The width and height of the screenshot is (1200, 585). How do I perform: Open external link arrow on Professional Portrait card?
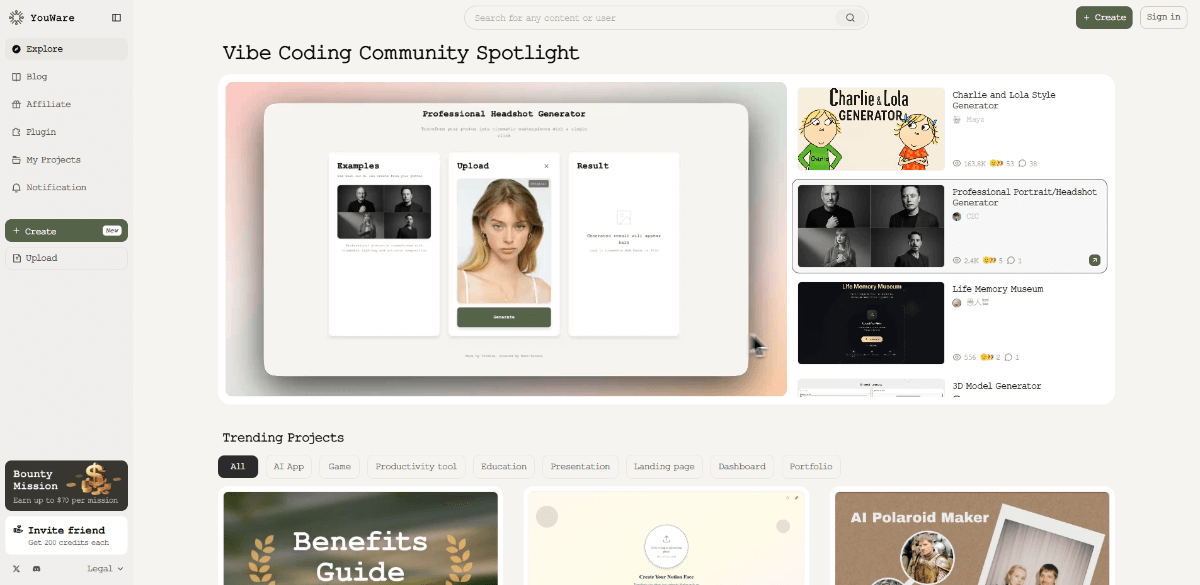1094,260
